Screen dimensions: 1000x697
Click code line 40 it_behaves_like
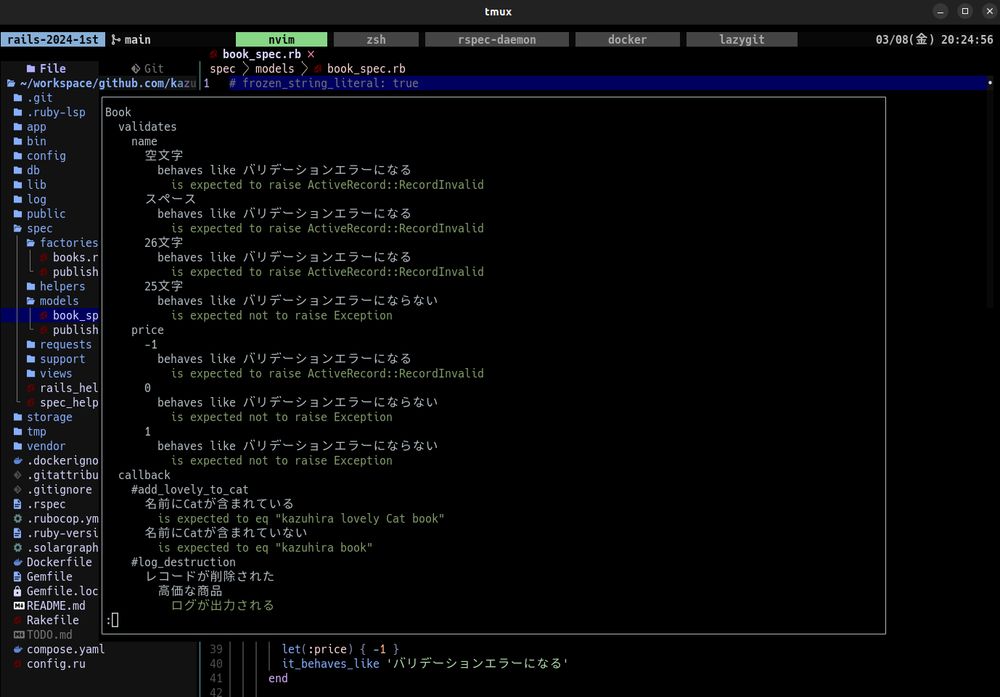(424, 664)
